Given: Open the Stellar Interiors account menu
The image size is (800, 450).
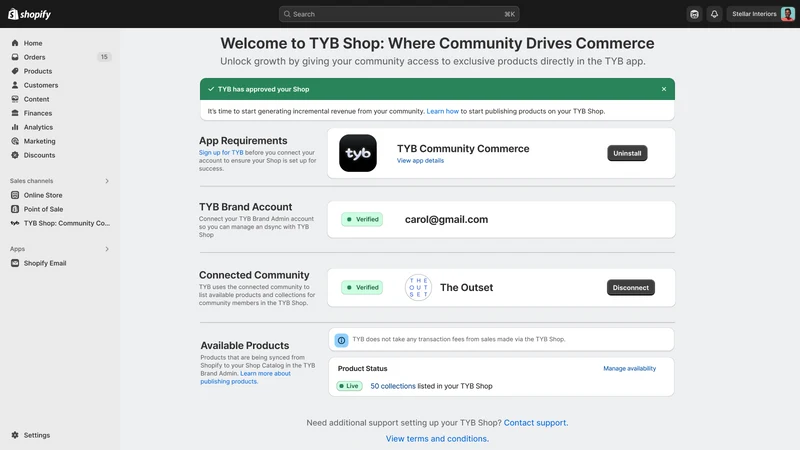Looking at the screenshot, I should [761, 14].
